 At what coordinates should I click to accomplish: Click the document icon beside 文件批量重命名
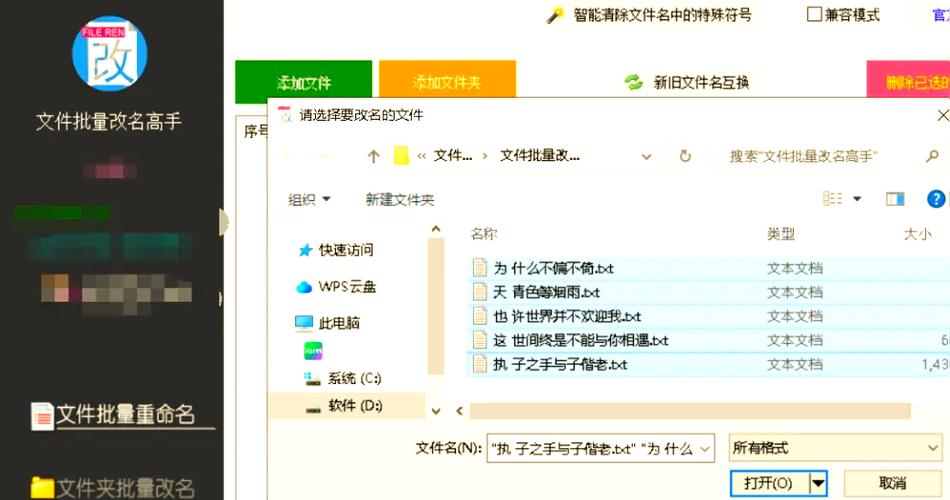42,416
